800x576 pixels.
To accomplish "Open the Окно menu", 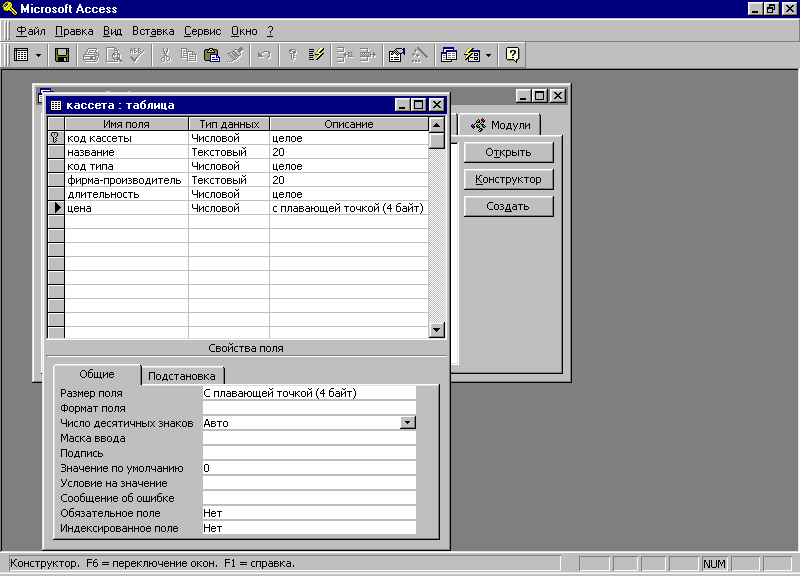I will tap(244, 31).
